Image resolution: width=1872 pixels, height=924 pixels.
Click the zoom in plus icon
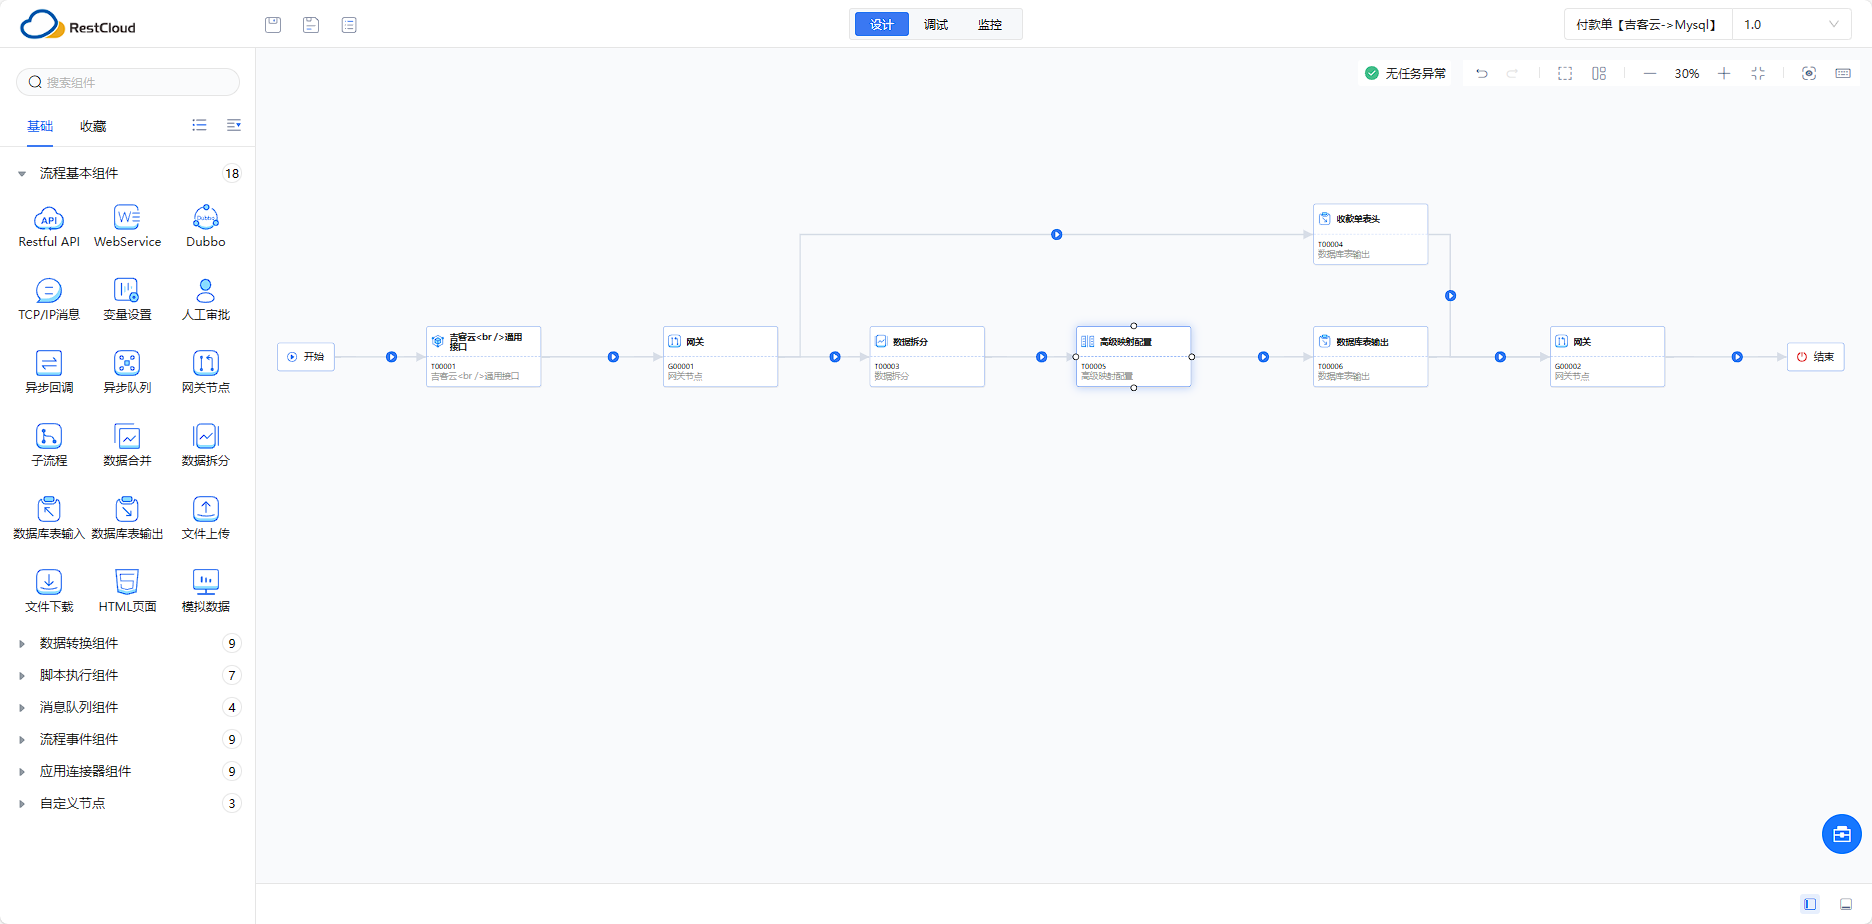[1724, 73]
